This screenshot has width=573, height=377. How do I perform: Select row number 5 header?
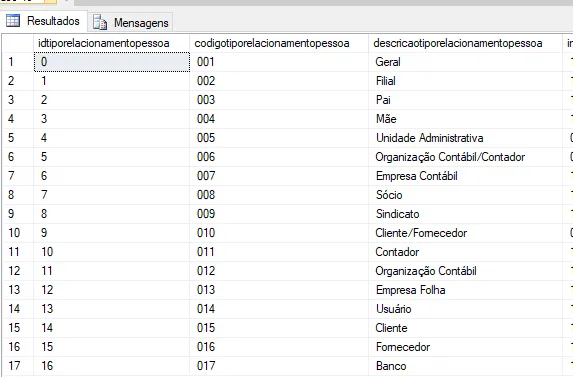click(18, 138)
